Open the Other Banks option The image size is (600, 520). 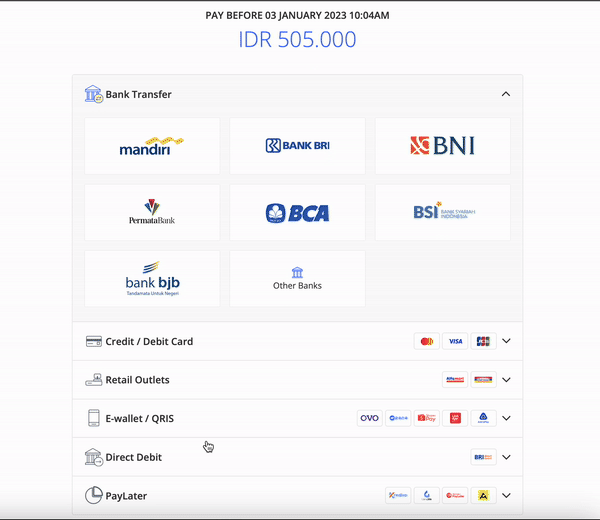click(297, 279)
